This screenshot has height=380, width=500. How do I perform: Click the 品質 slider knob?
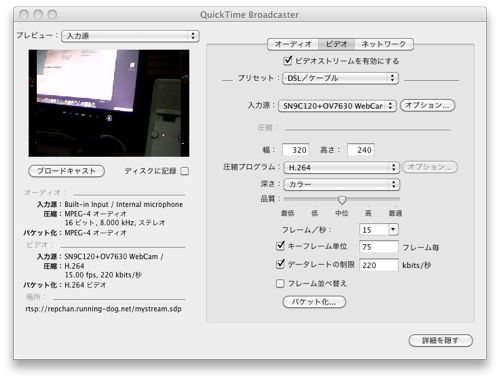[x=342, y=200]
